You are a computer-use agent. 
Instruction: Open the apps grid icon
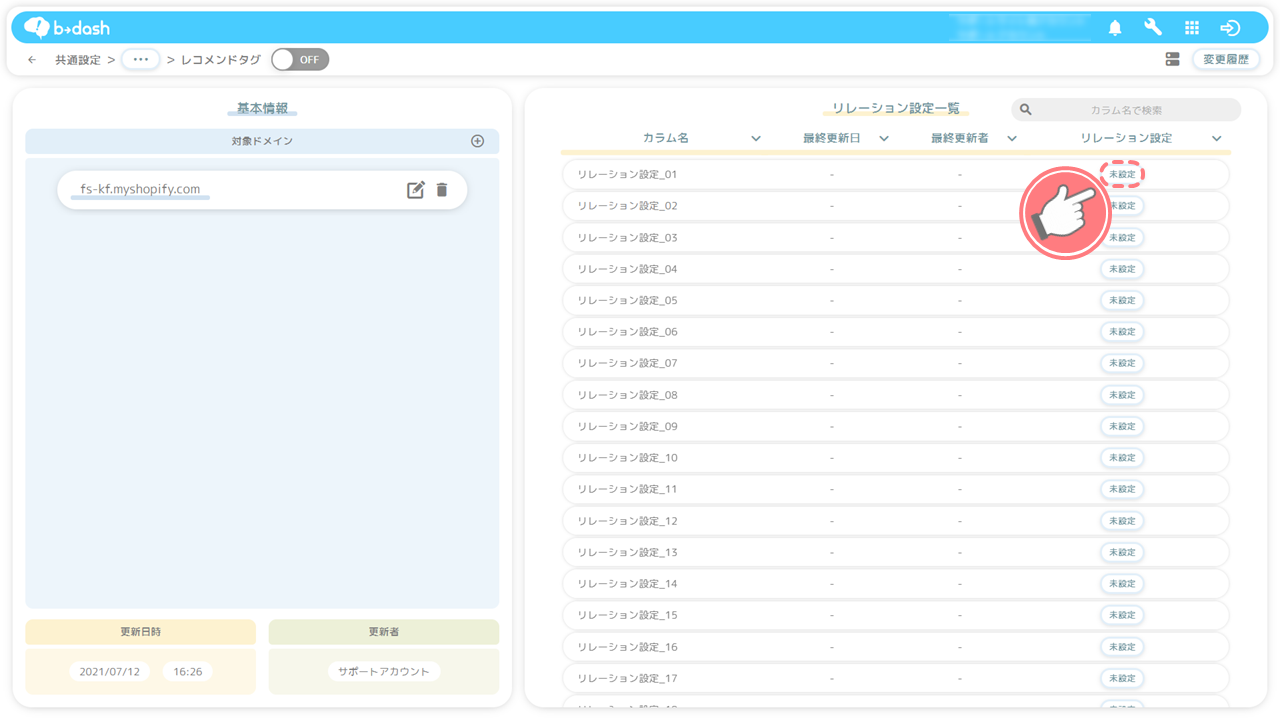click(x=1191, y=28)
